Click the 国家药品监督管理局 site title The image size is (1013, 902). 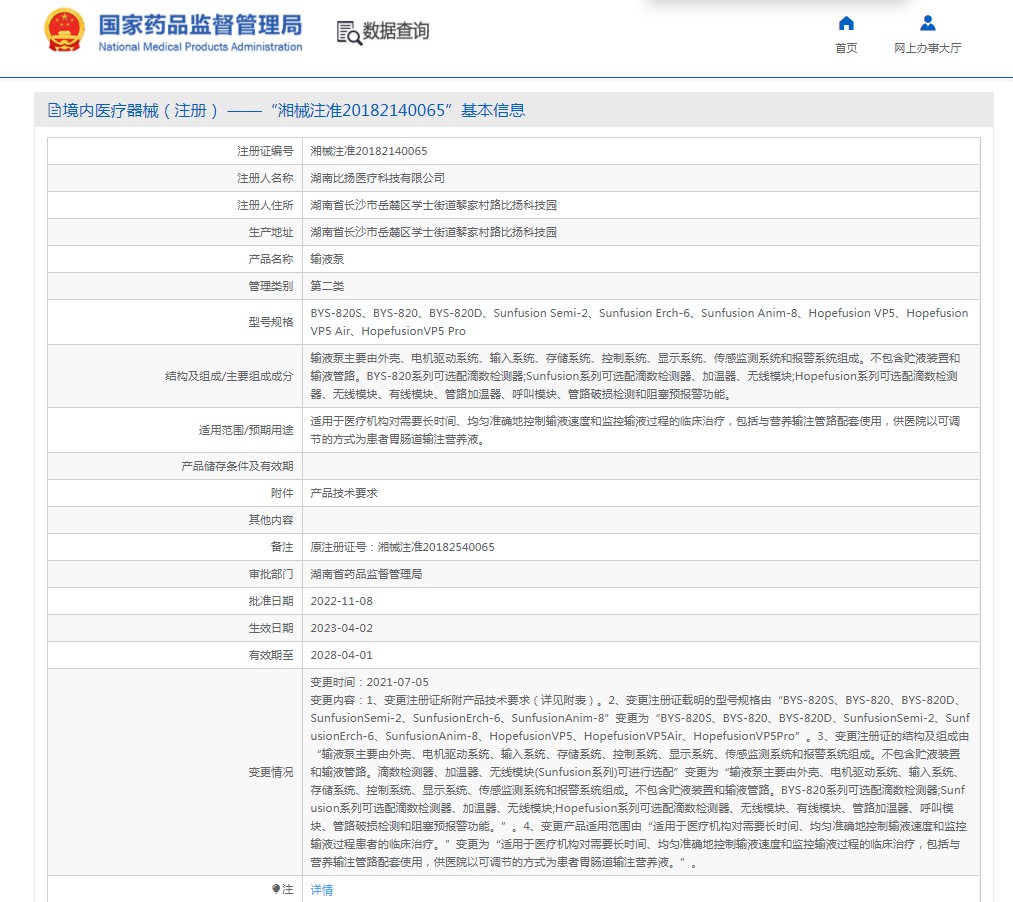pos(200,24)
